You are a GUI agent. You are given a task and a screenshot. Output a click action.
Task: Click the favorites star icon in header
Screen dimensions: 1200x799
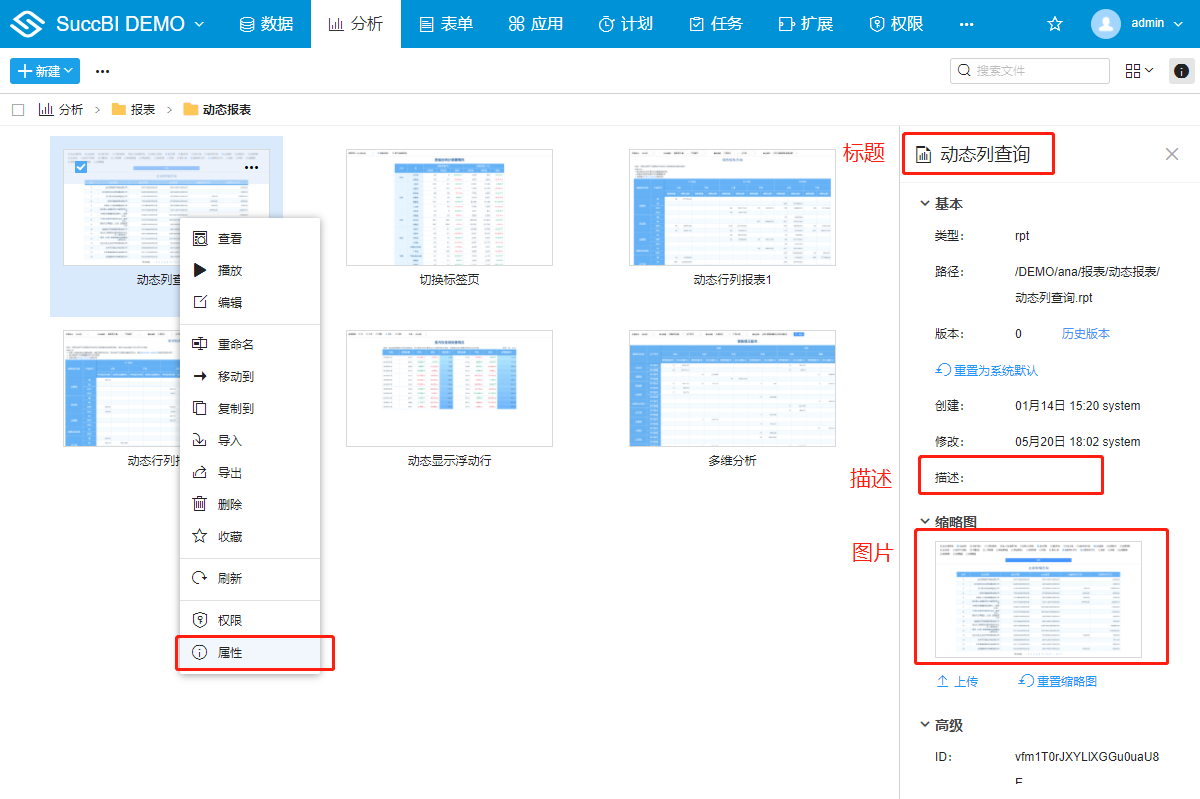(1054, 24)
